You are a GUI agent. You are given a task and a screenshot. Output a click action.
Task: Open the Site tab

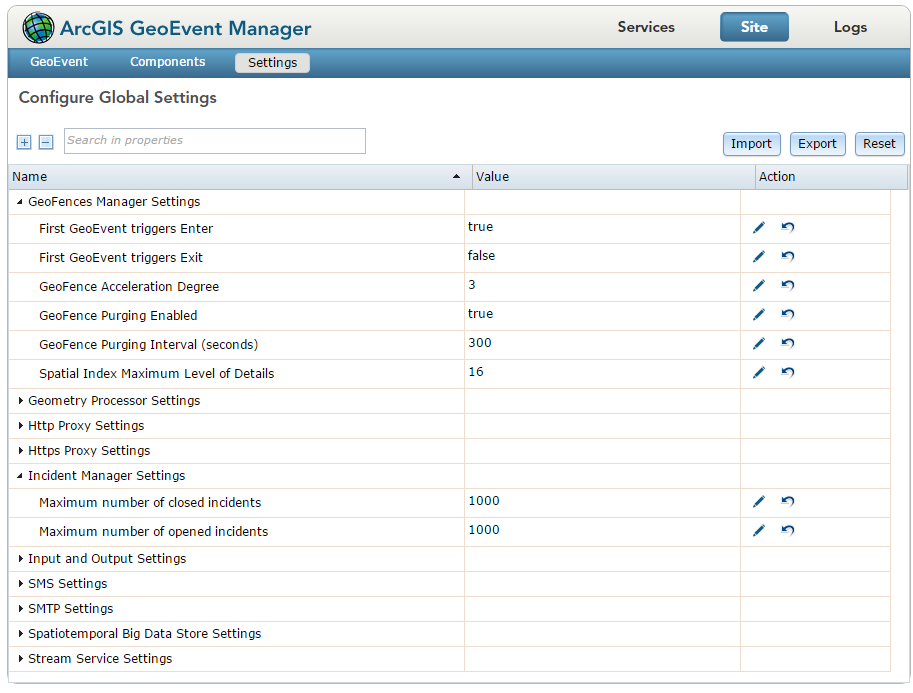pyautogui.click(x=754, y=27)
